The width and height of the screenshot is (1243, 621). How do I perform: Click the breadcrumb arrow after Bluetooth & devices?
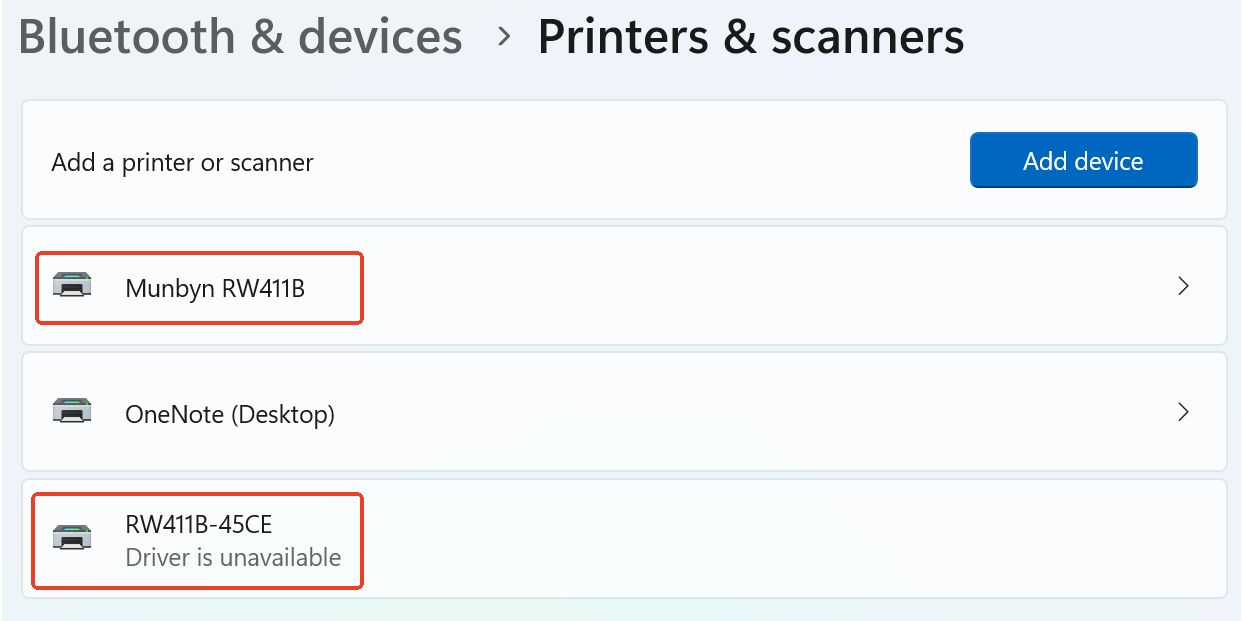pyautogui.click(x=505, y=38)
